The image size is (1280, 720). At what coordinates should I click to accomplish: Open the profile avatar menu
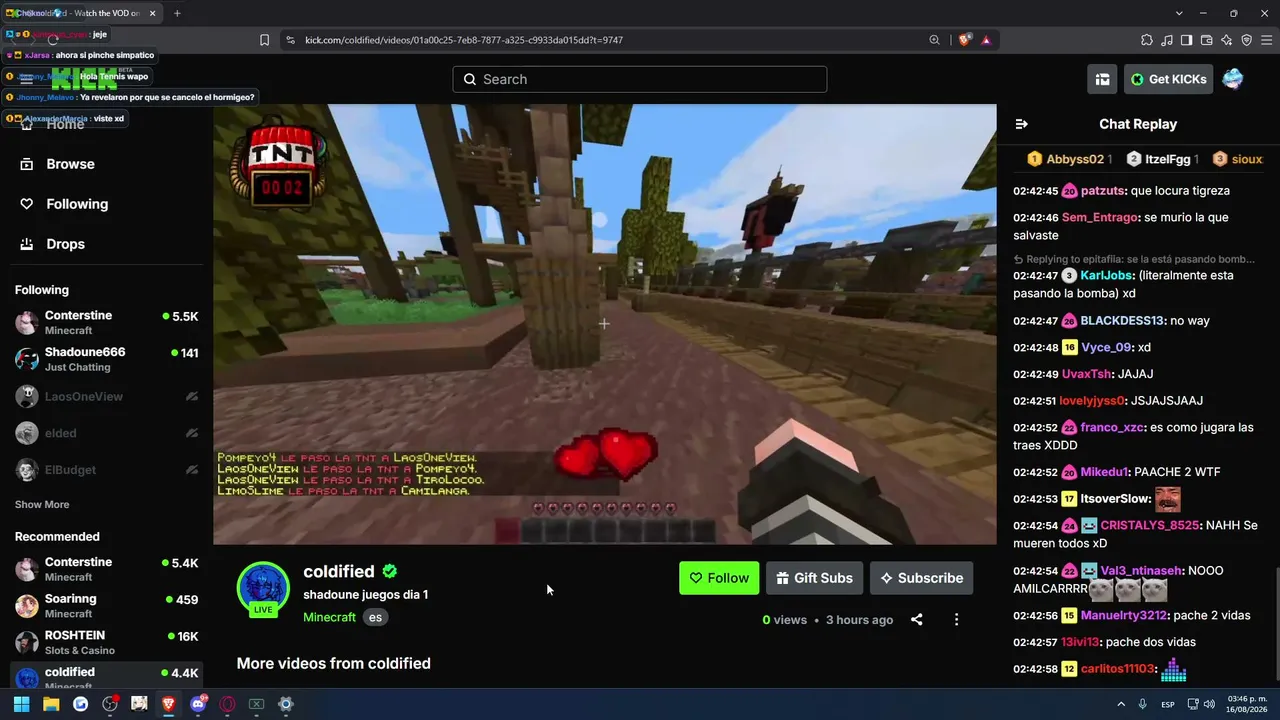[x=1233, y=79]
